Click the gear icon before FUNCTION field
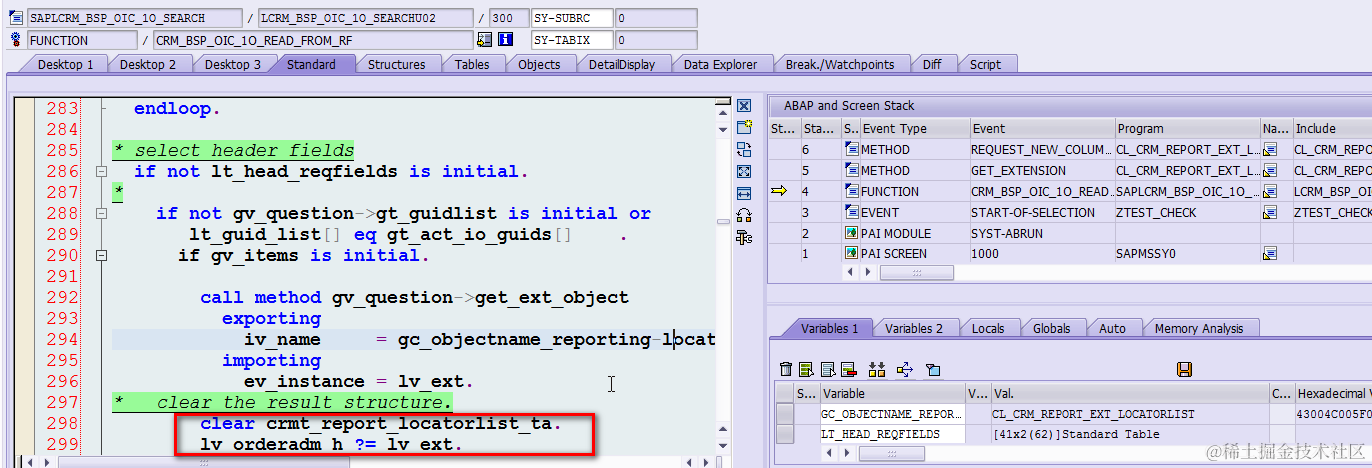The height and width of the screenshot is (468, 1372). click(x=15, y=40)
